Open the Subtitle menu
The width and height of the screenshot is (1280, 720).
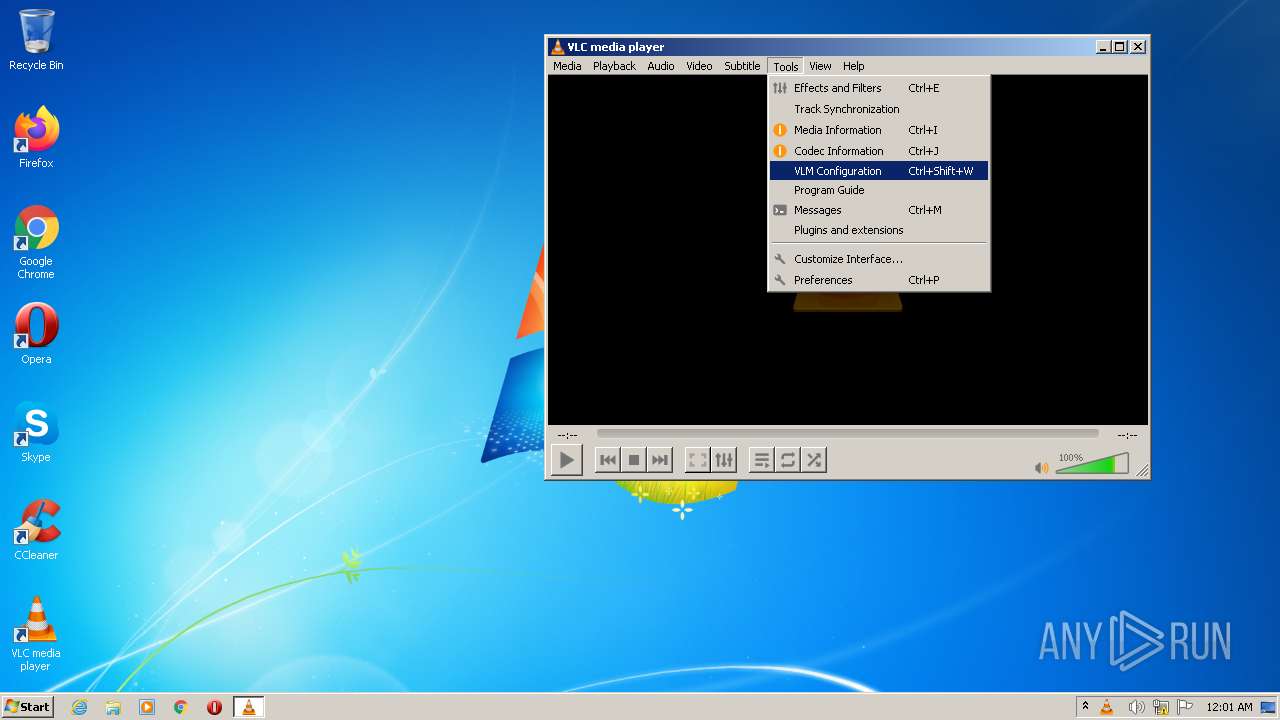742,66
